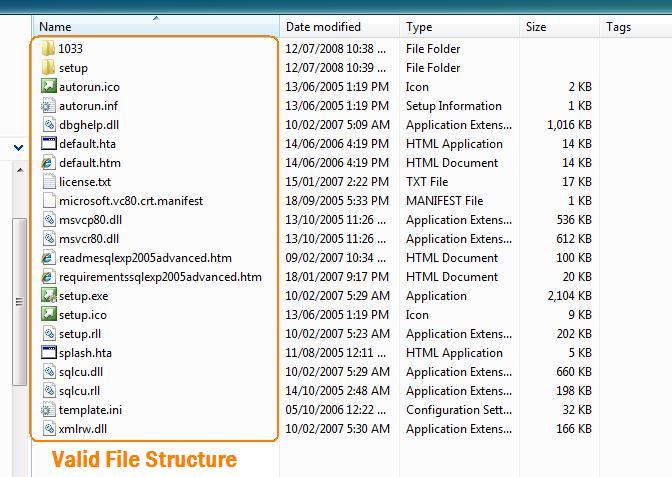Click the setup.exe installer icon
The width and height of the screenshot is (672, 477).
coord(48,295)
